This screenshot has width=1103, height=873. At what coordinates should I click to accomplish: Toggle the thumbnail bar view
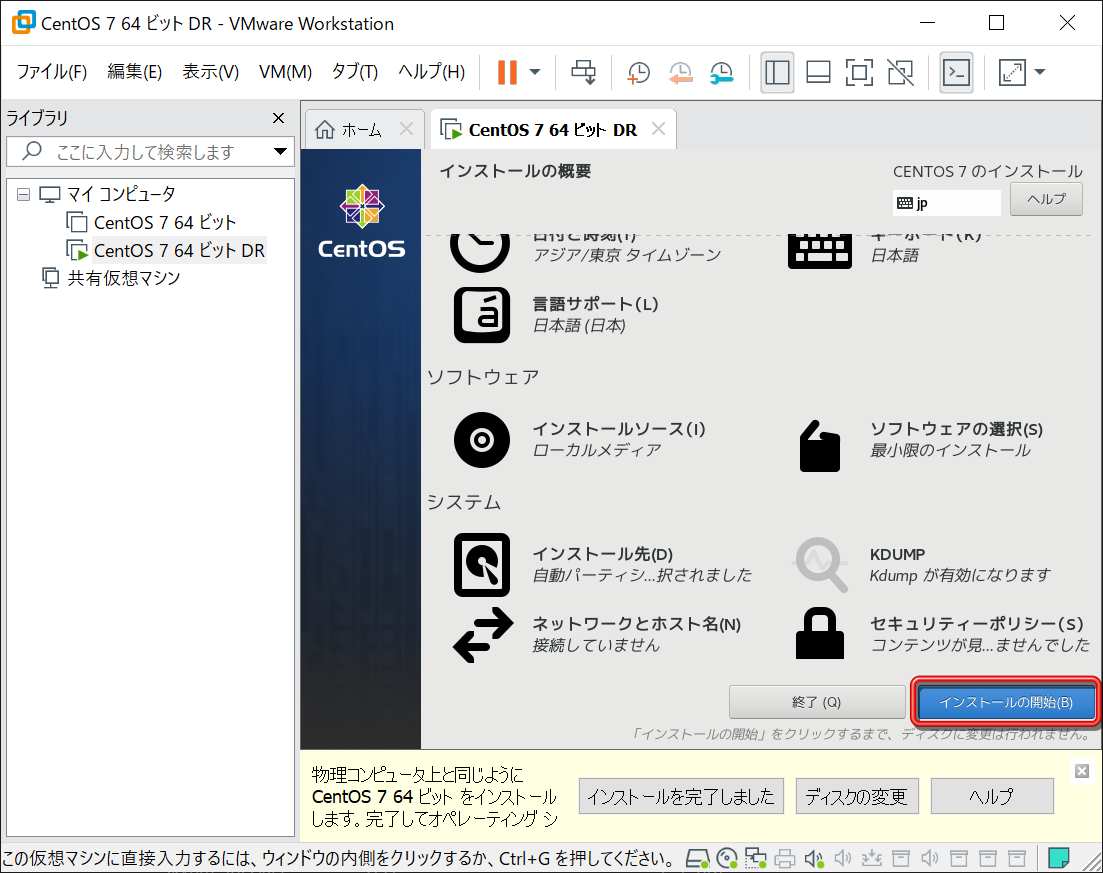(818, 72)
